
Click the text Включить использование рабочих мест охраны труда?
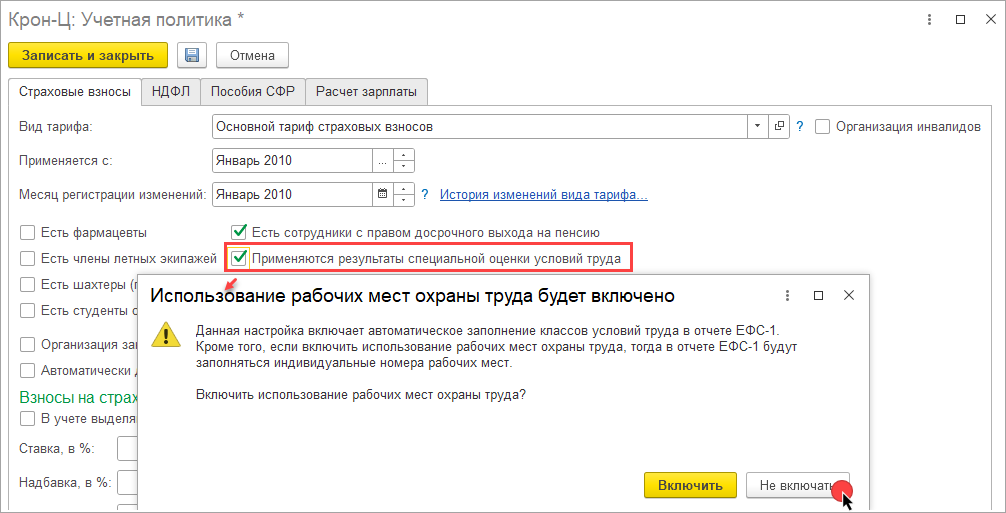click(x=360, y=394)
